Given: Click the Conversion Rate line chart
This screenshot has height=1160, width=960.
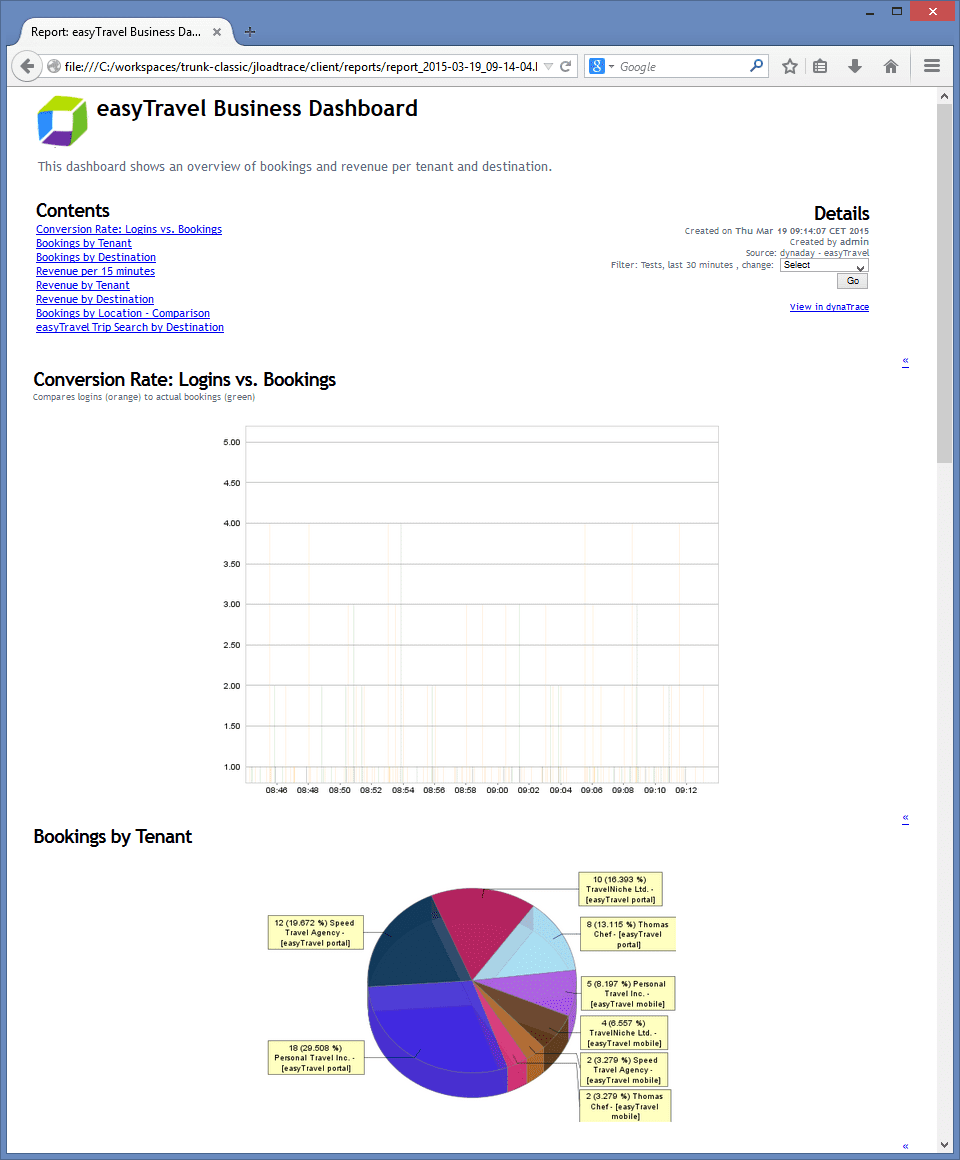Looking at the screenshot, I should click(x=470, y=611).
